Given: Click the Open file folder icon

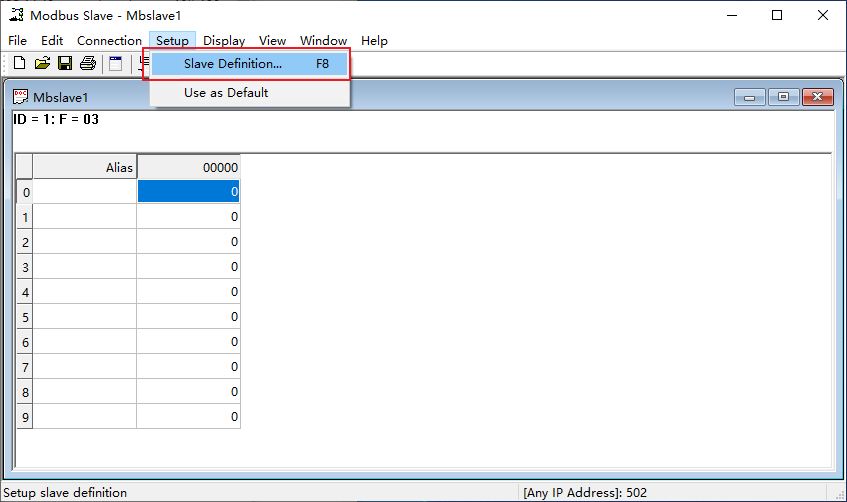Looking at the screenshot, I should [x=42, y=63].
